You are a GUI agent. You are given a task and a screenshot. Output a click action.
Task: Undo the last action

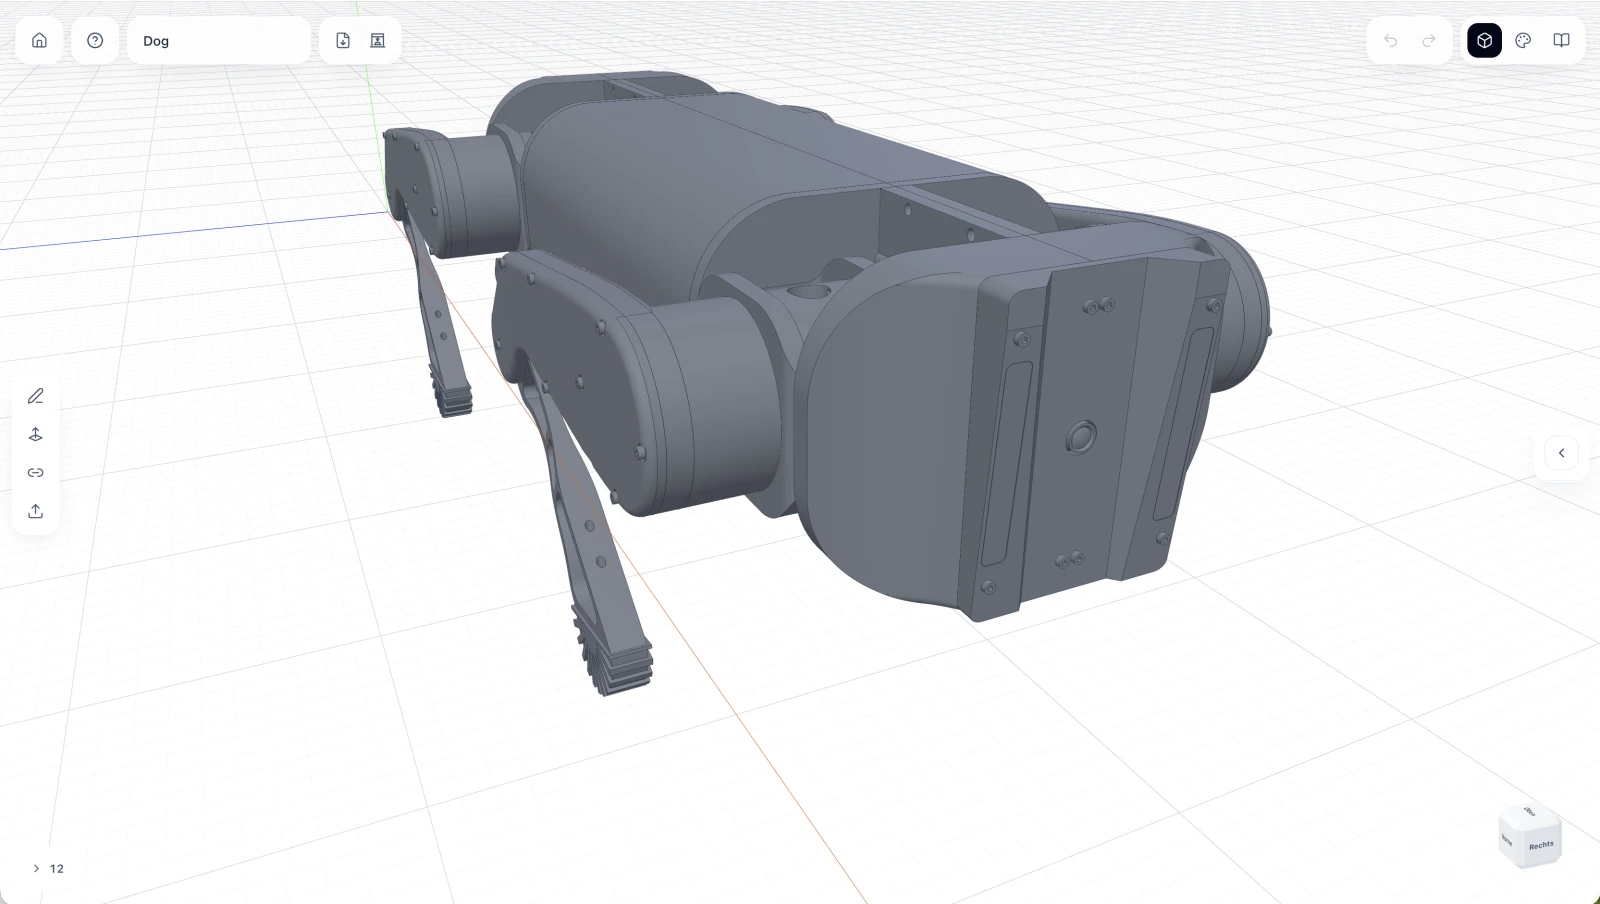tap(1390, 40)
